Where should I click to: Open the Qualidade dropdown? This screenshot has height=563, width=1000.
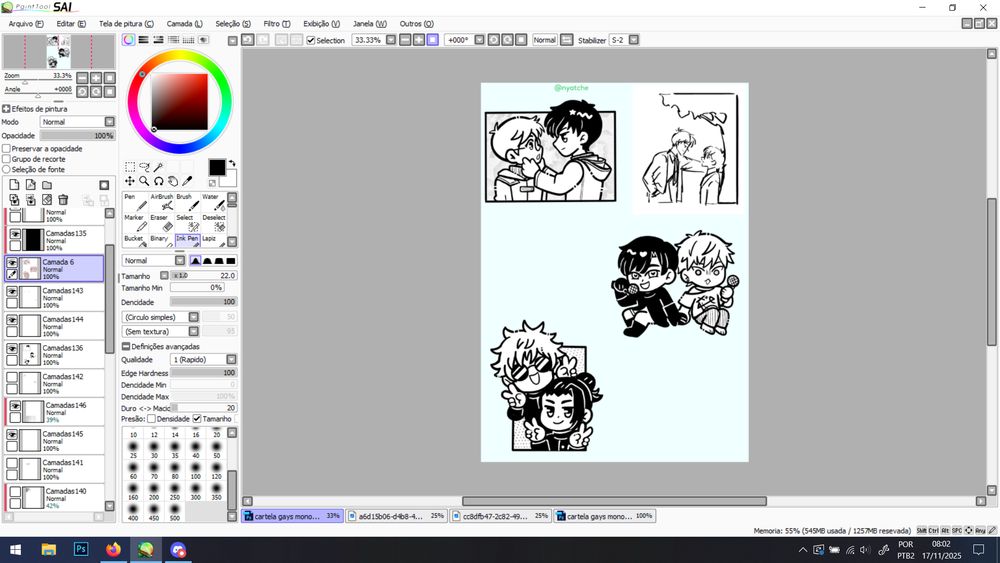[x=232, y=360]
